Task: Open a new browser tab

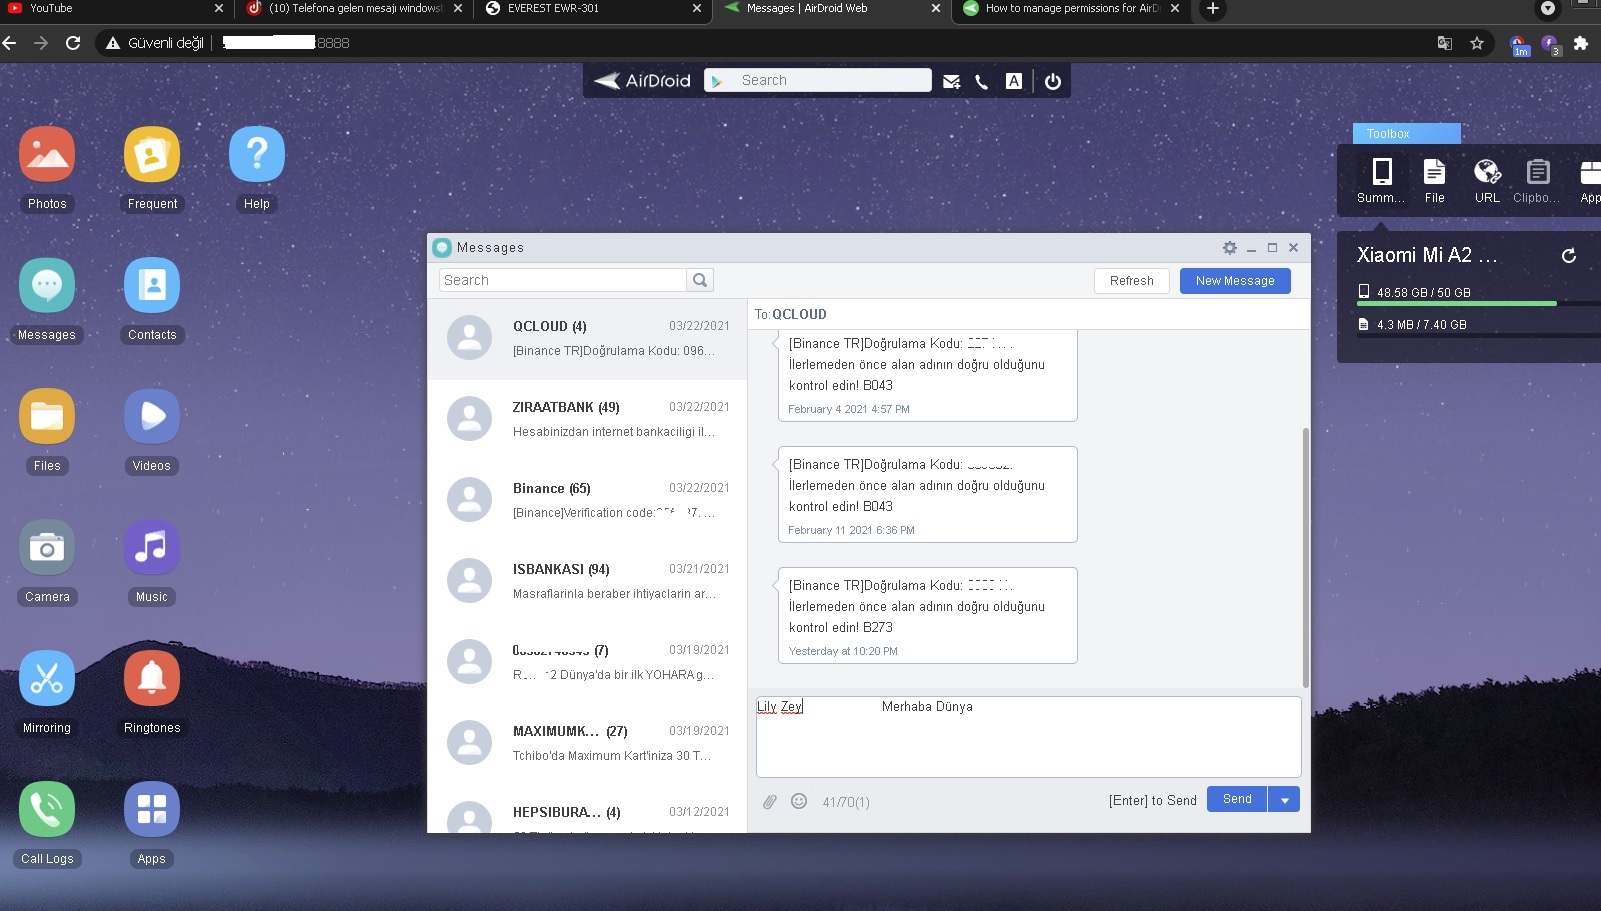Action: point(1212,9)
